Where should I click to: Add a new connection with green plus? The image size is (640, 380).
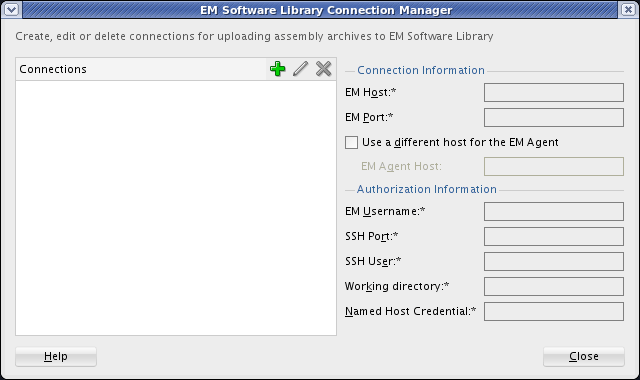click(x=278, y=69)
